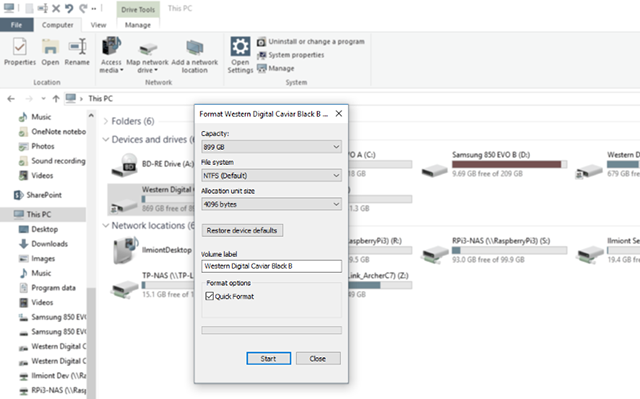Screen dimensions: 640x399
Task: Click the Start button in Format dialog
Action: pos(269,359)
